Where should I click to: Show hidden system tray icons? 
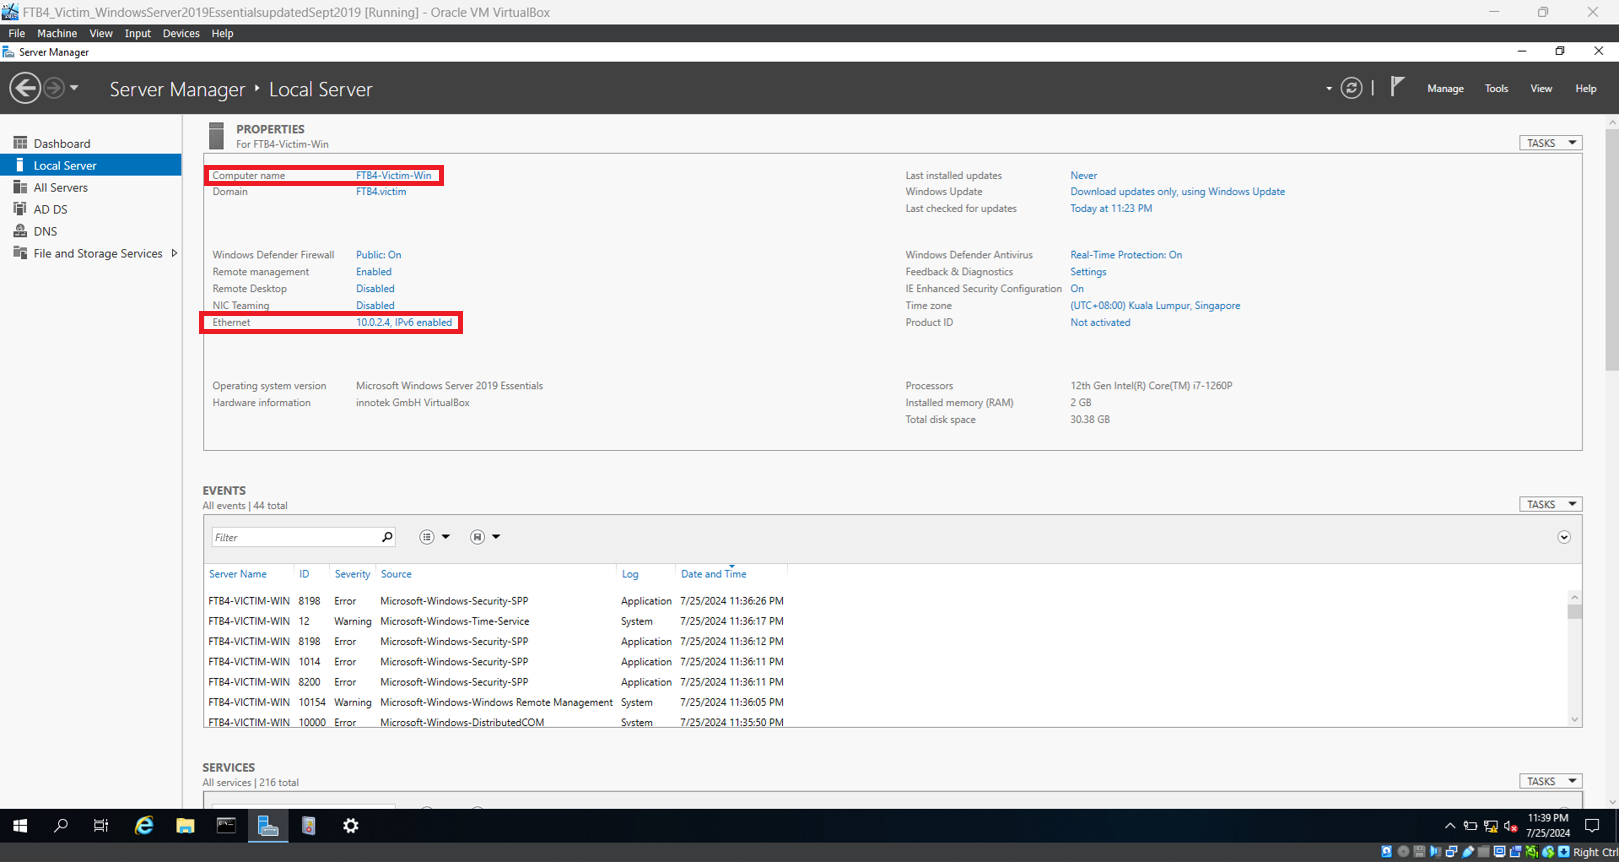pos(1450,826)
